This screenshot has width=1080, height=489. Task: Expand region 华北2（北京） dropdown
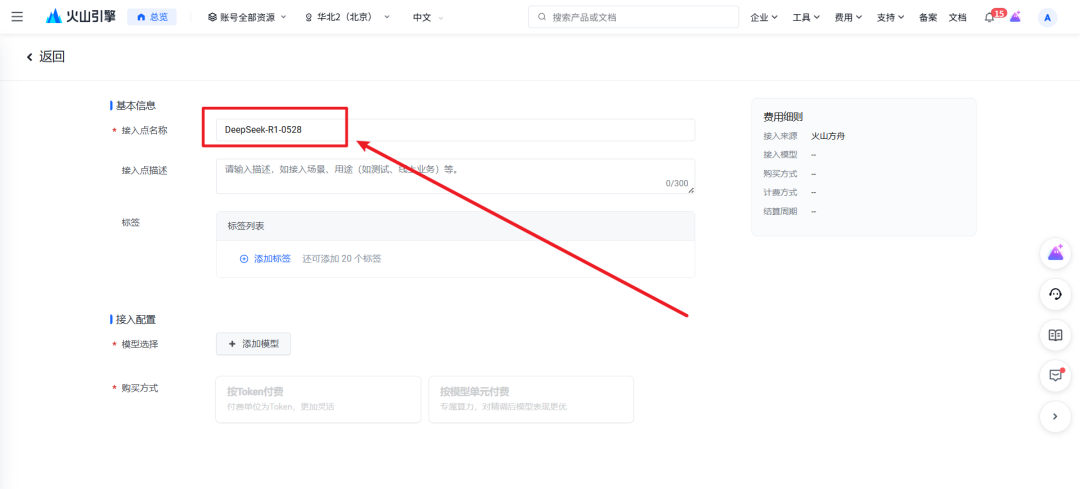[x=348, y=17]
